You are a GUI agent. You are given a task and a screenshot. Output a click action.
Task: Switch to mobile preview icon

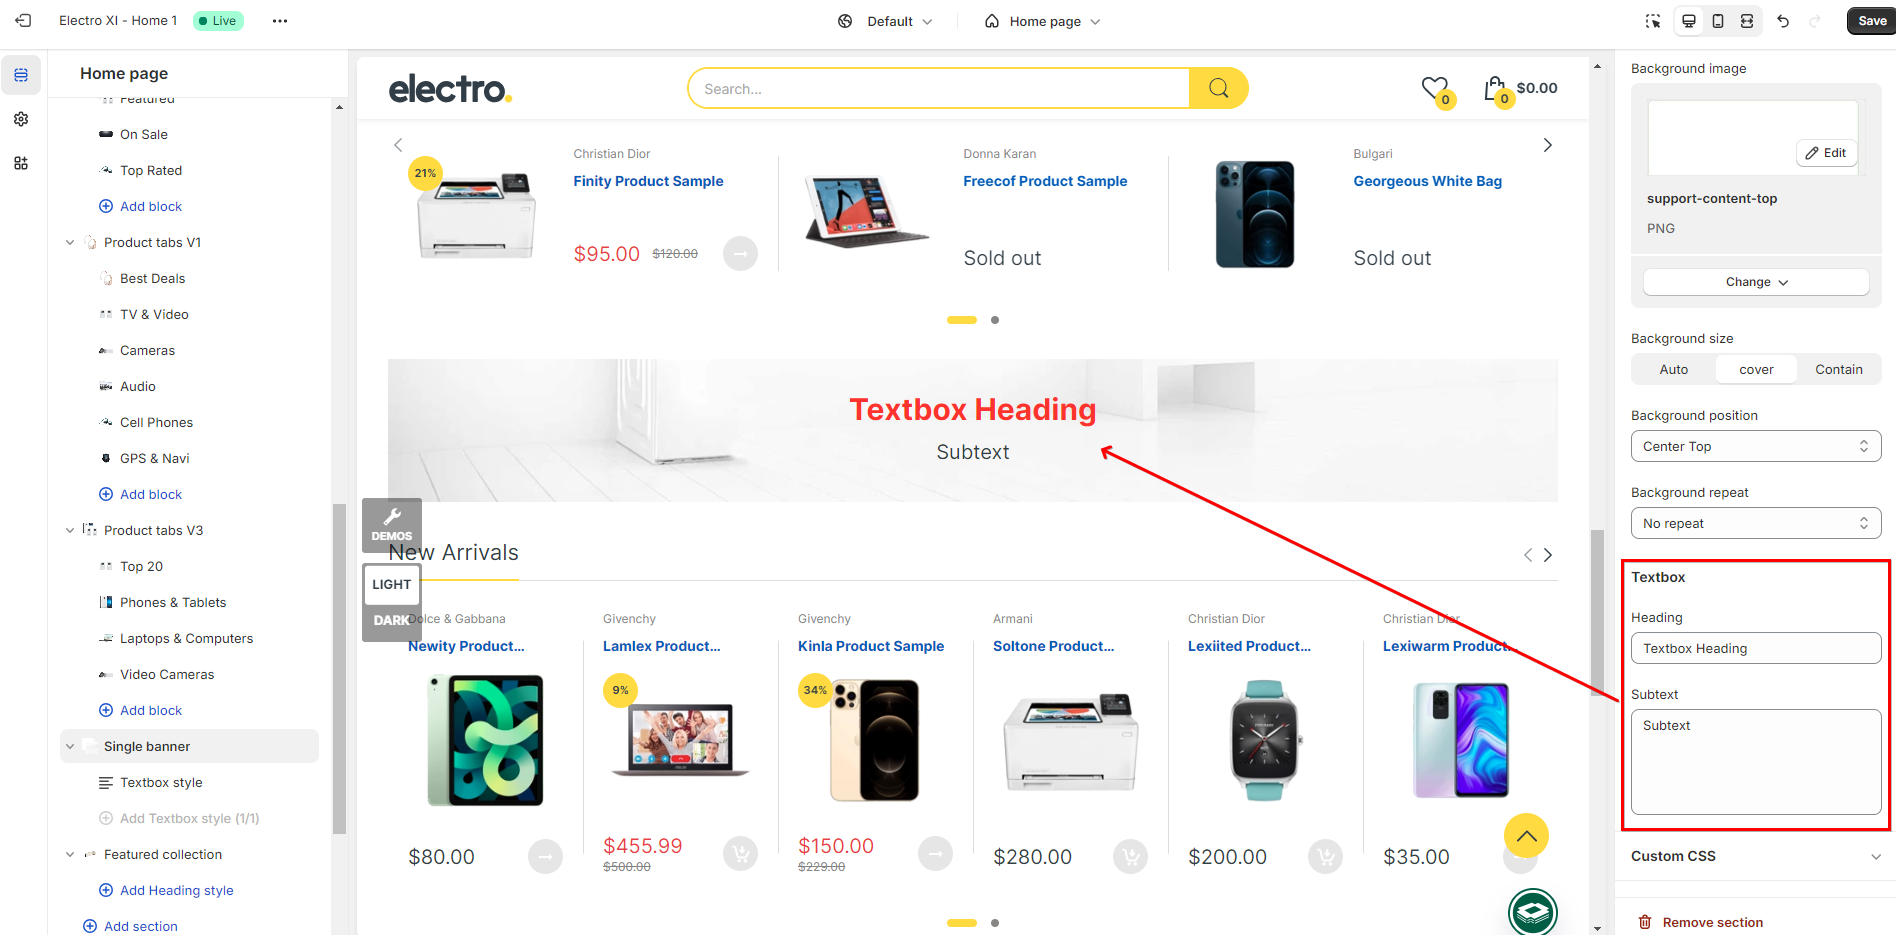click(1718, 21)
